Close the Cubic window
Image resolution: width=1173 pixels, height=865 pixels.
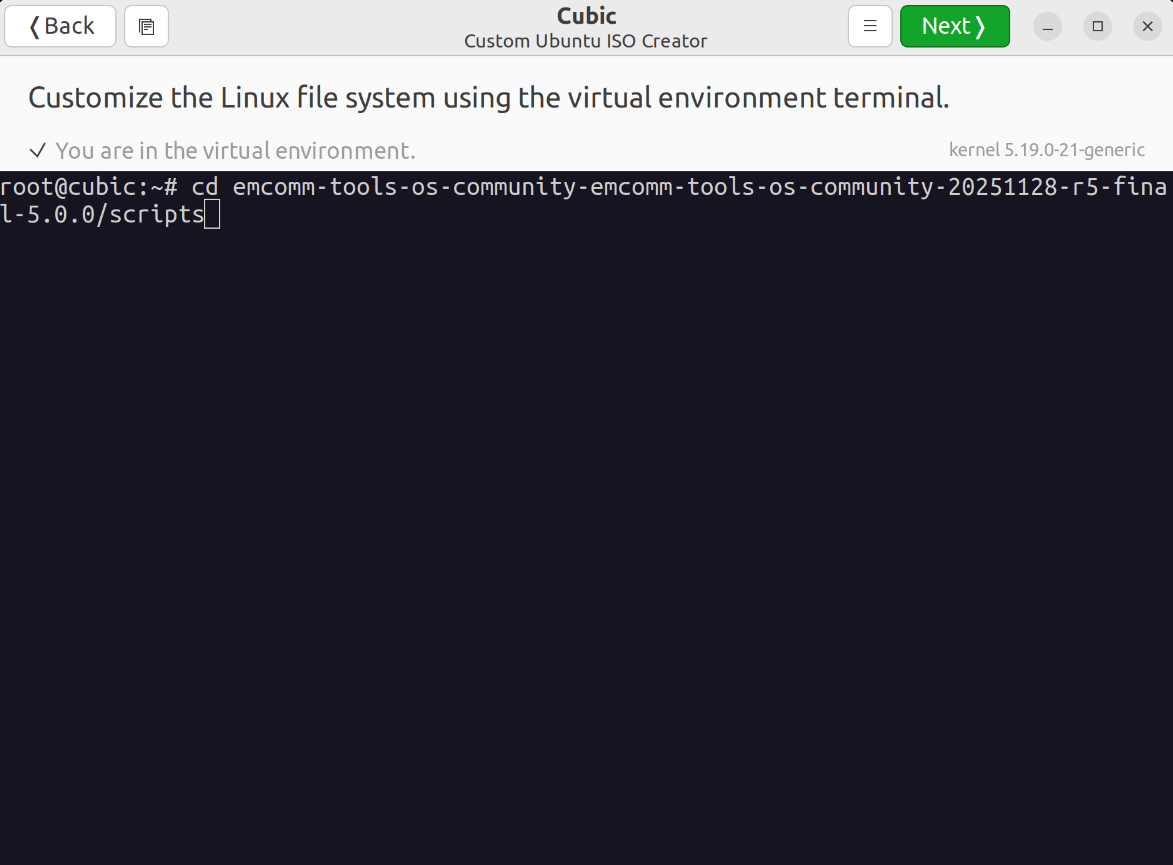click(x=1147, y=27)
